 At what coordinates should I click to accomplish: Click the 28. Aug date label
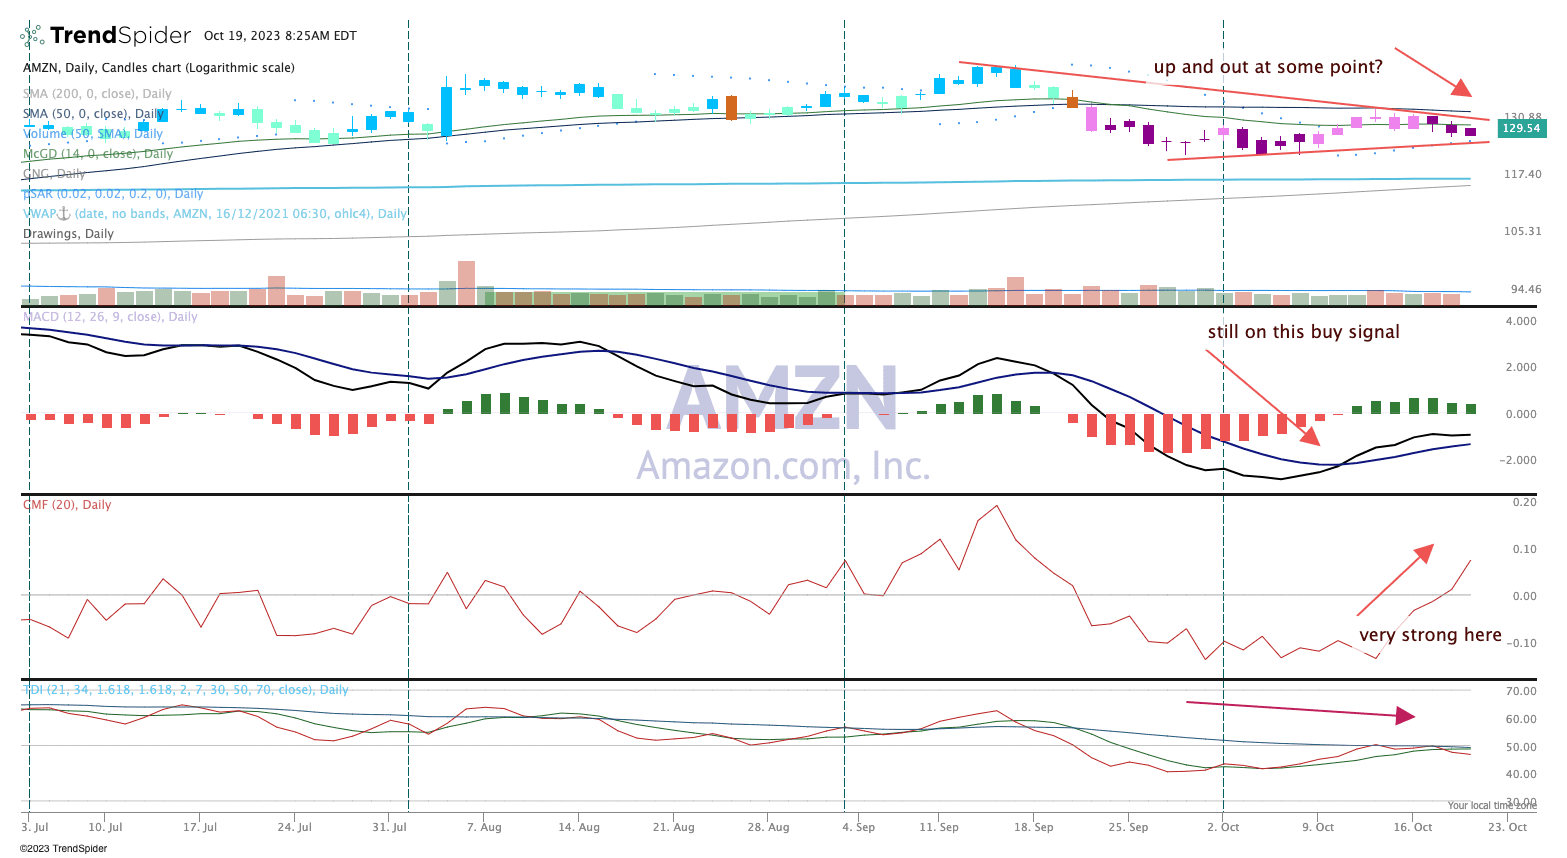(768, 827)
